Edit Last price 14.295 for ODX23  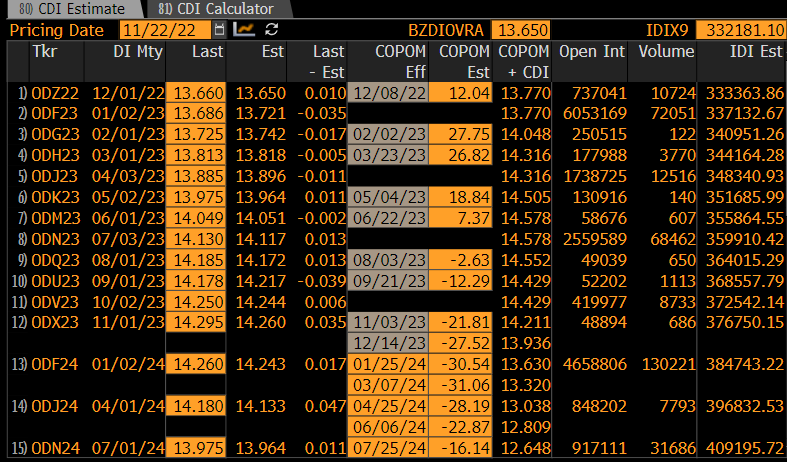(x=196, y=322)
